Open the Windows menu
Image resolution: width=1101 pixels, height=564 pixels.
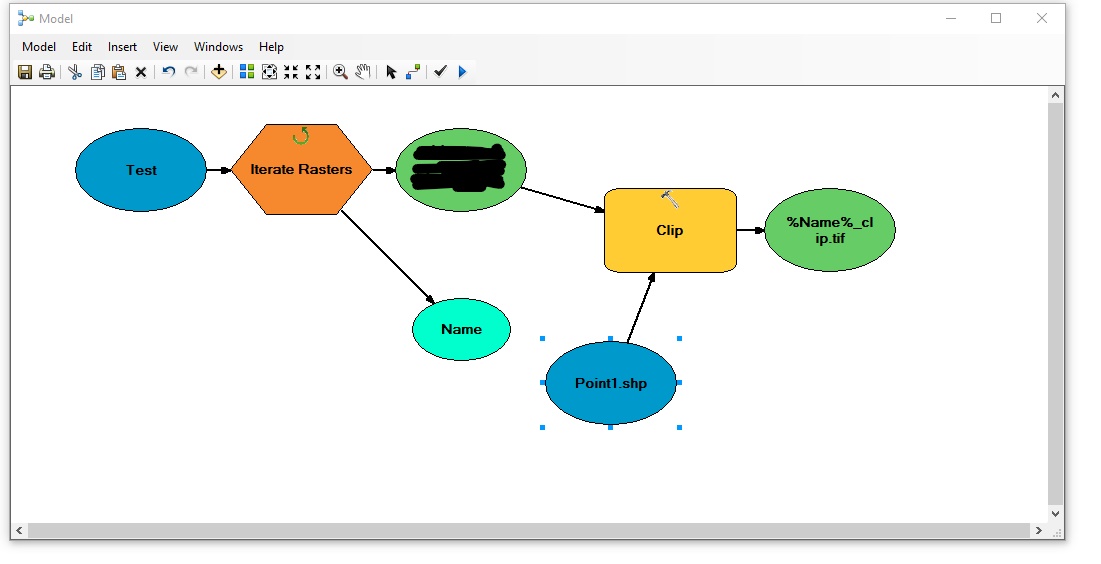tap(218, 47)
